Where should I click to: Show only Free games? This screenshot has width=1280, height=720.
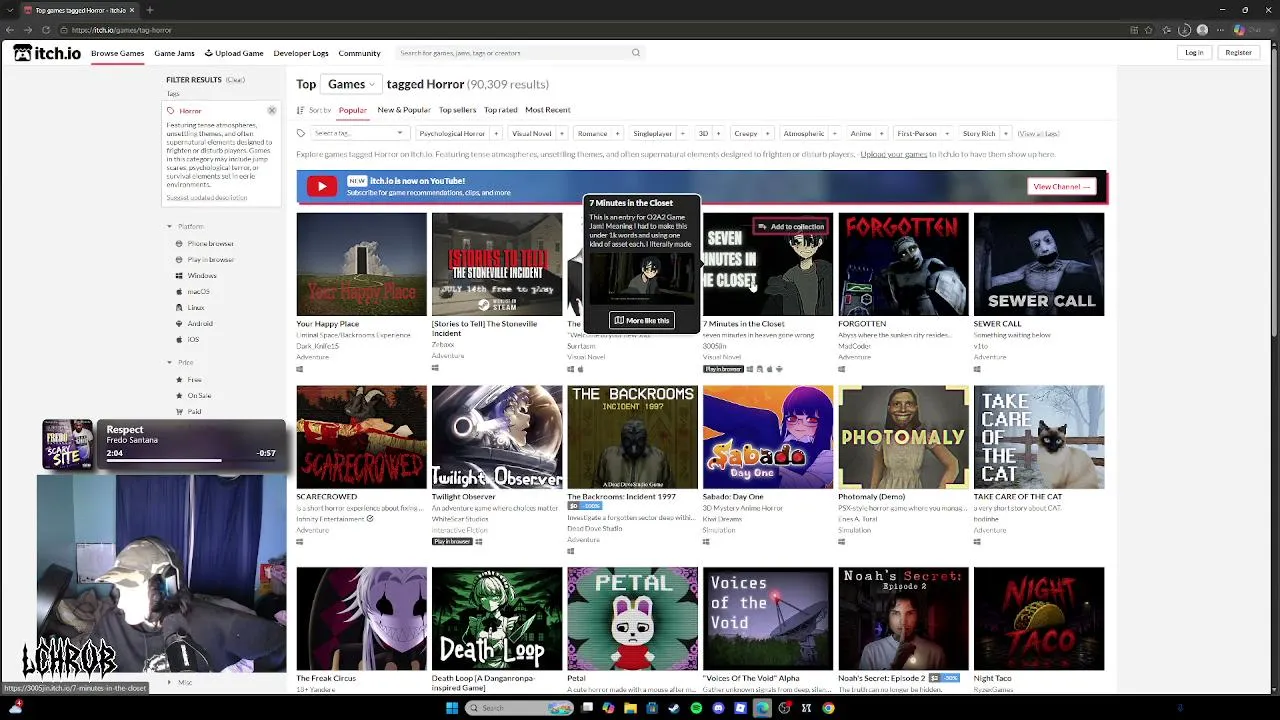(189, 379)
